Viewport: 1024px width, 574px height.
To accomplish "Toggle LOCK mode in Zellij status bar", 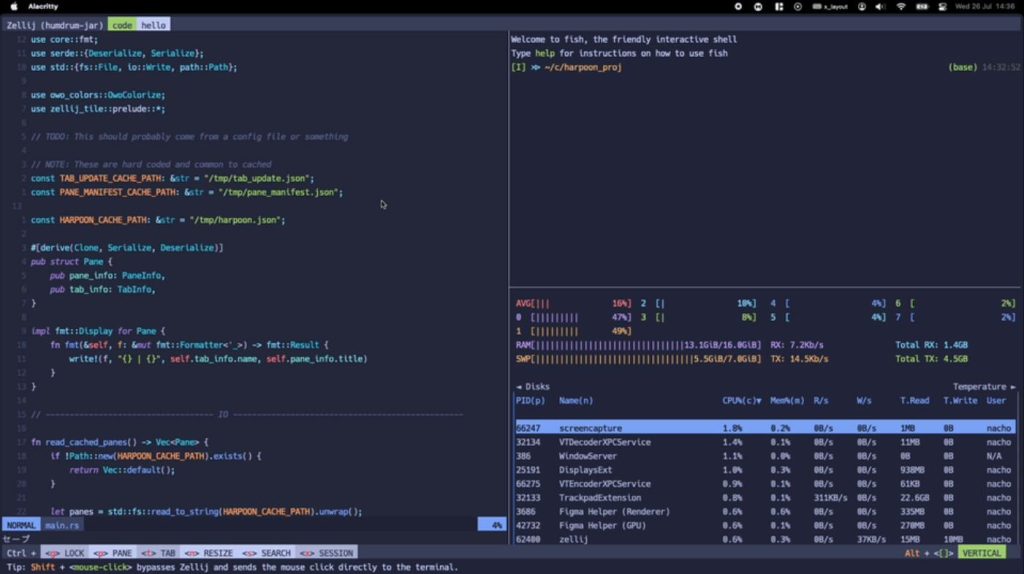I will pyautogui.click(x=65, y=552).
